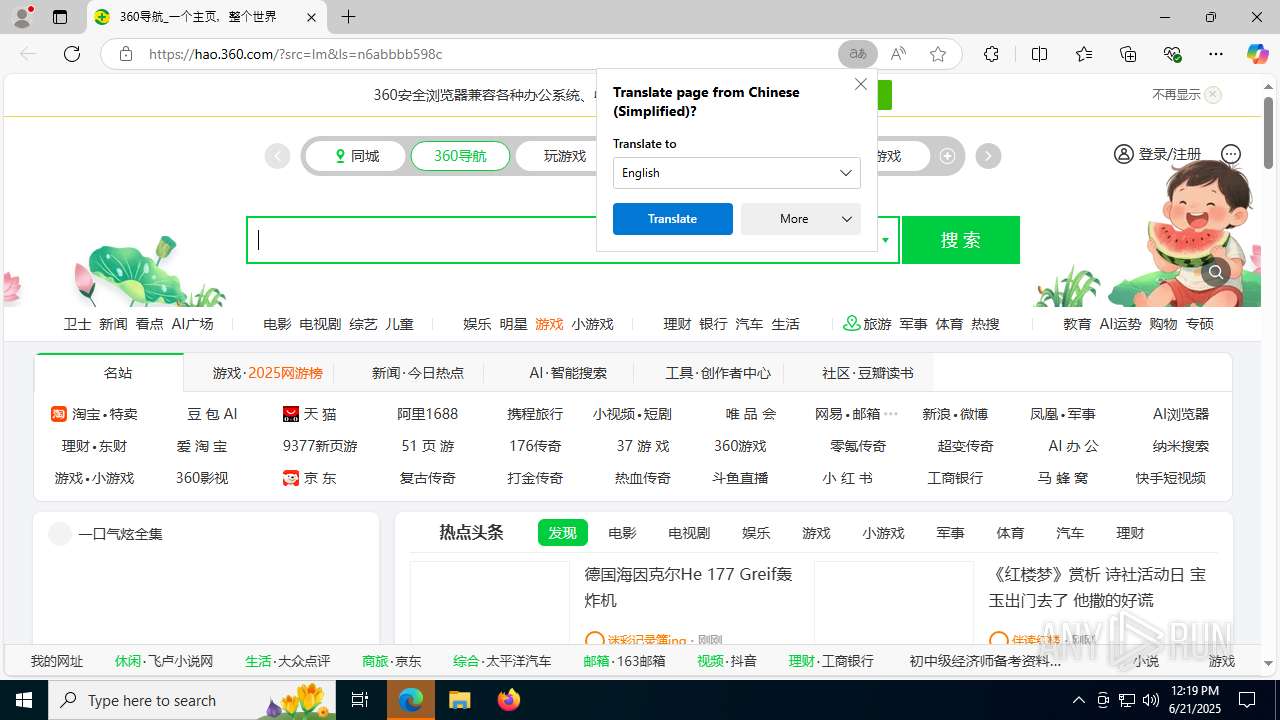This screenshot has width=1280, height=720.
Task: Click the green 搜索 search button
Action: pyautogui.click(x=961, y=240)
